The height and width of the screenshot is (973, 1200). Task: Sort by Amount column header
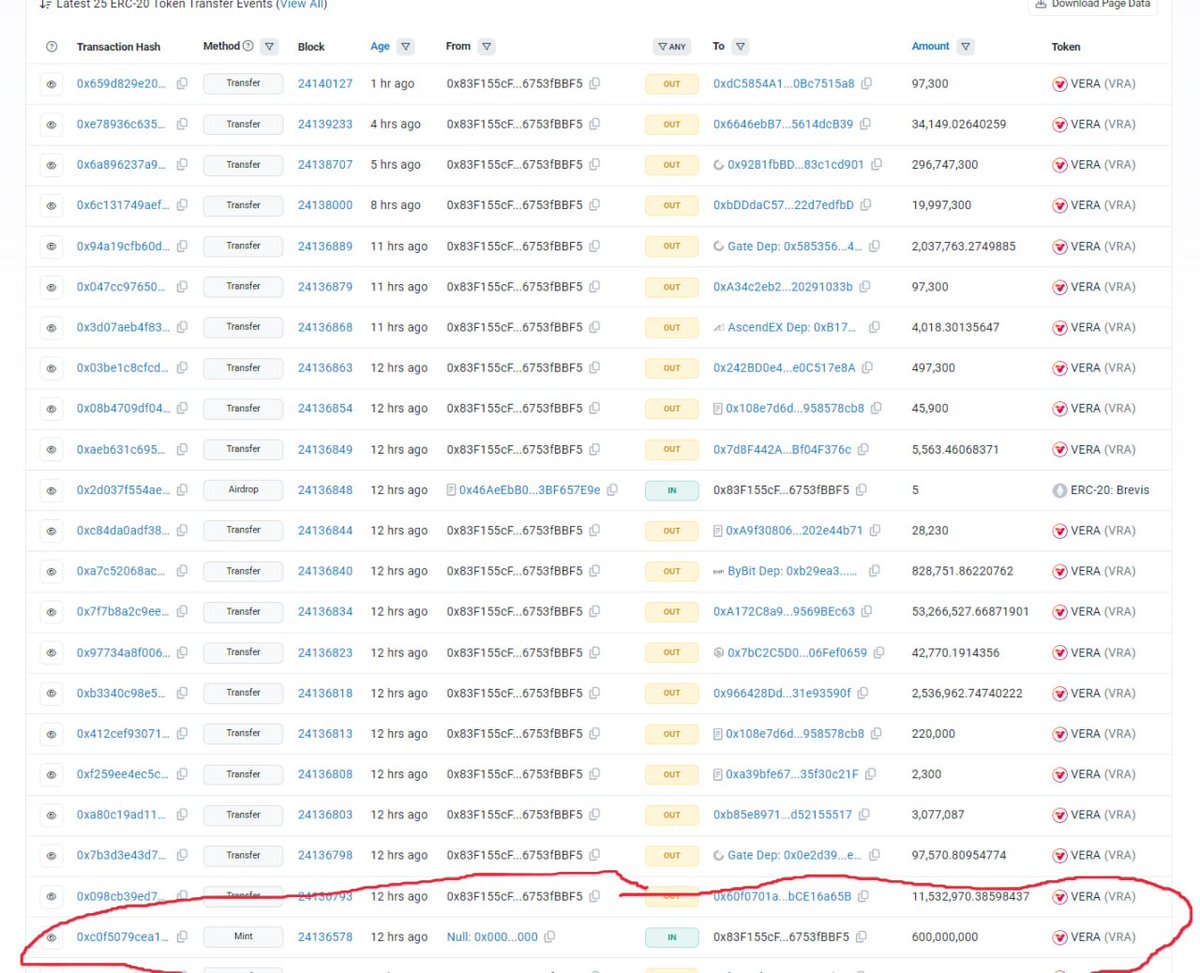click(930, 46)
